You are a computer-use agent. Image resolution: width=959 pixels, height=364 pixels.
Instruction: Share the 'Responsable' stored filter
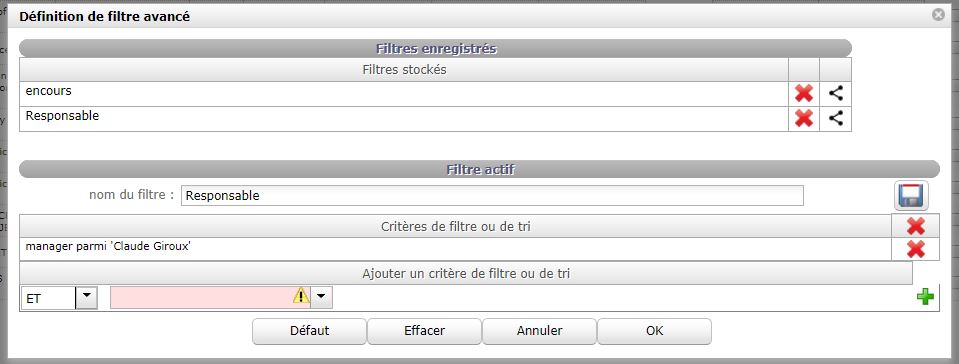pyautogui.click(x=835, y=118)
